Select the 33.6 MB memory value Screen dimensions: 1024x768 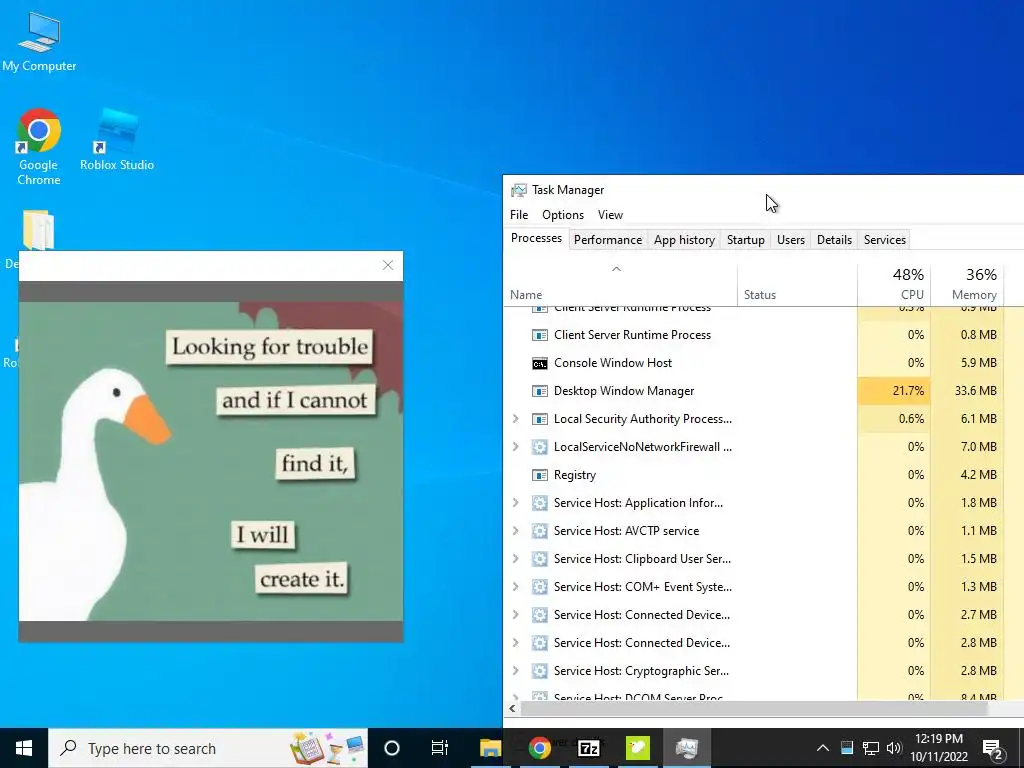[x=975, y=391]
